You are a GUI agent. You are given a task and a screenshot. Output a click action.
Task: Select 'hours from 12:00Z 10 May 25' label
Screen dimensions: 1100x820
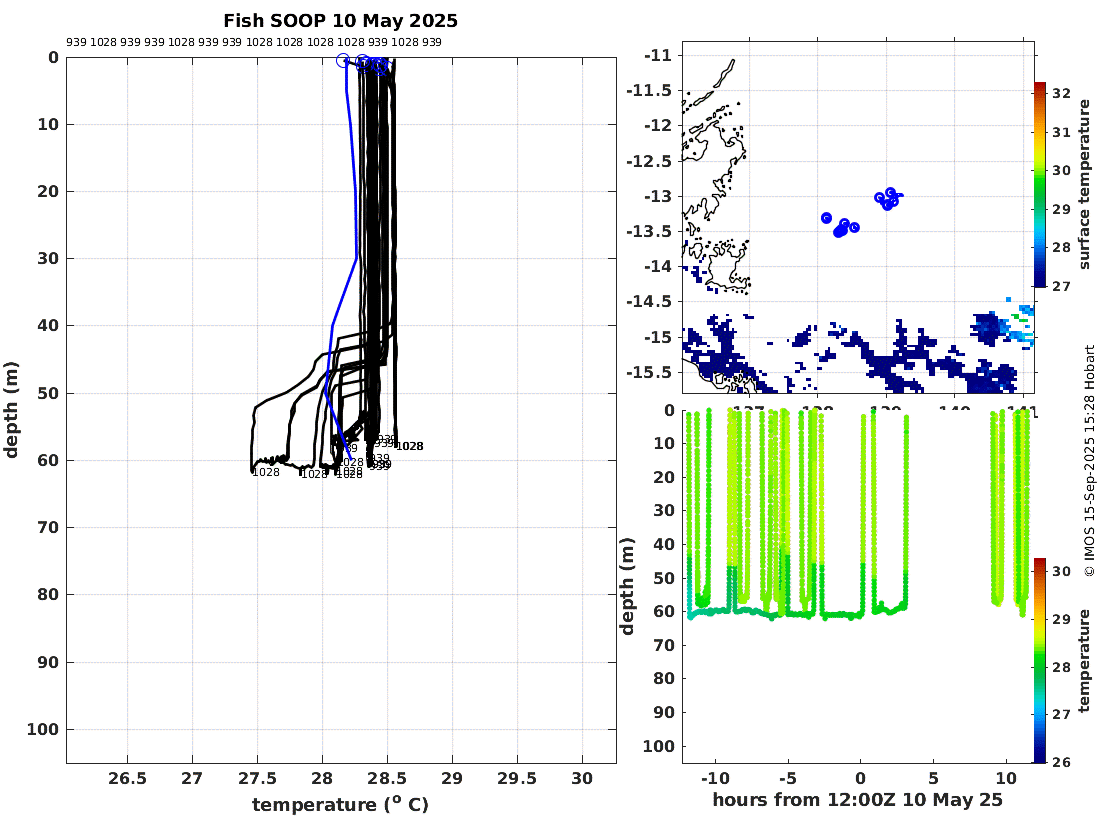click(x=857, y=800)
